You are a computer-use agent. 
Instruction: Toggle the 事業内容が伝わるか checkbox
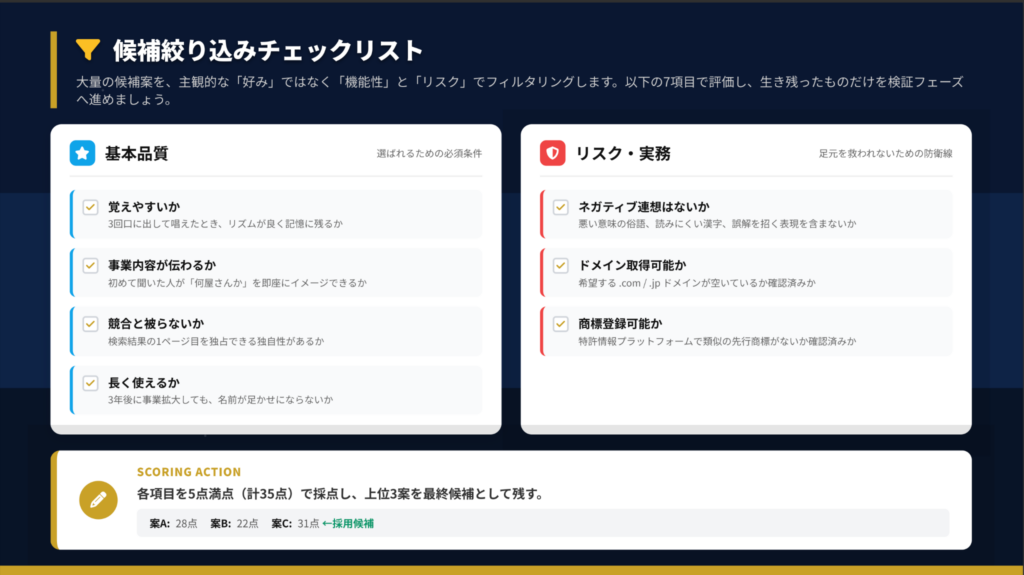click(x=91, y=266)
